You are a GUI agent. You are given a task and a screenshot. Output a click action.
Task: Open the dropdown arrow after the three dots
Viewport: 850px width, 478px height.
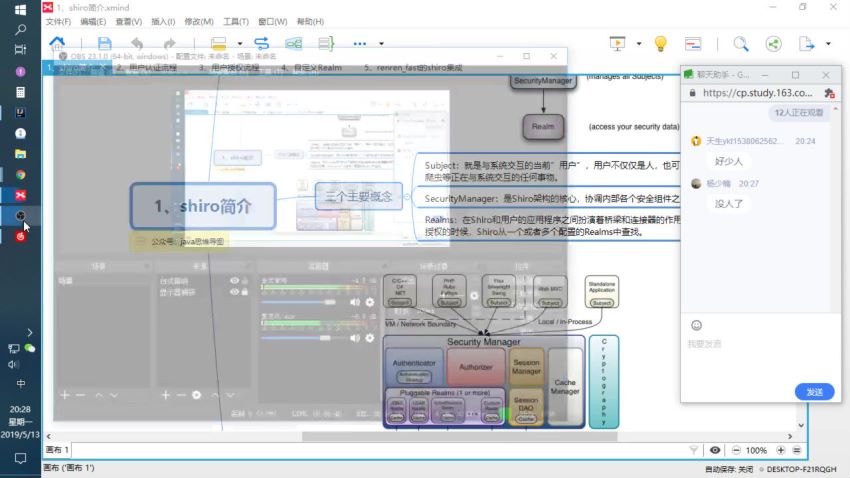[x=381, y=44]
